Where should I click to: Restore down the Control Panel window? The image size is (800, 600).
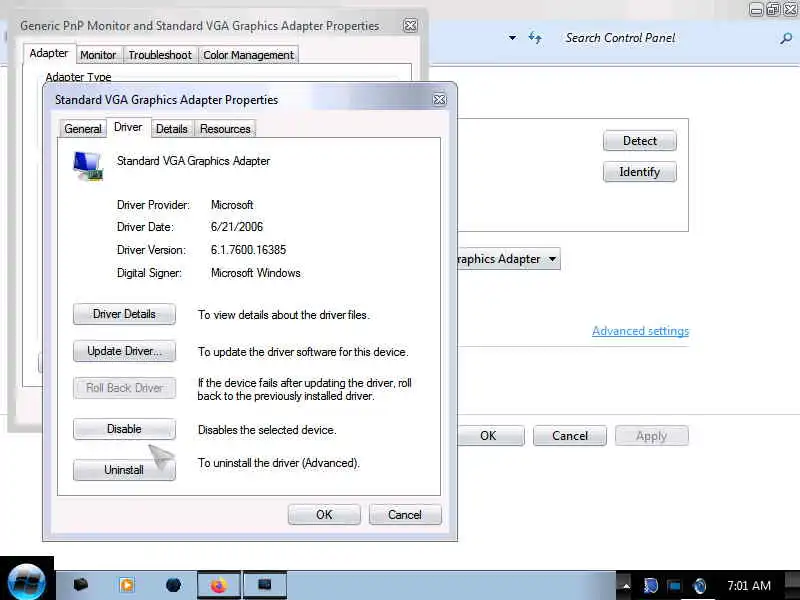click(x=773, y=10)
